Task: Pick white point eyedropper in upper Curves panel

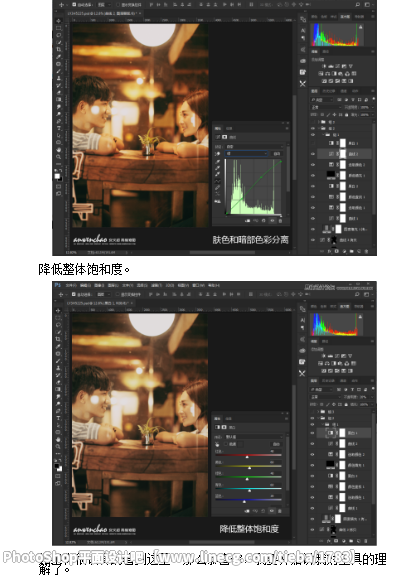Action: click(217, 174)
